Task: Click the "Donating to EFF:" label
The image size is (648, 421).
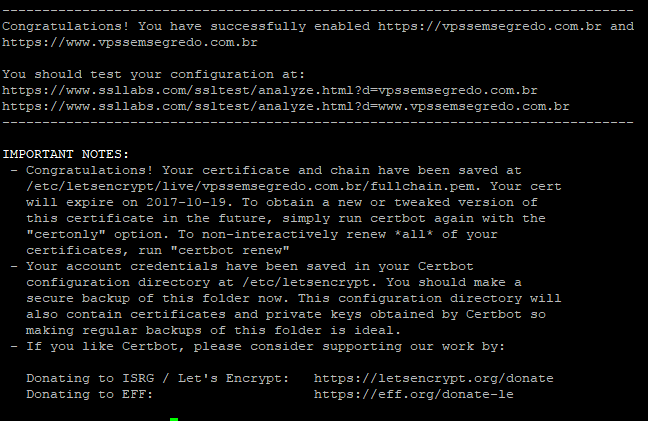Action: point(90,394)
